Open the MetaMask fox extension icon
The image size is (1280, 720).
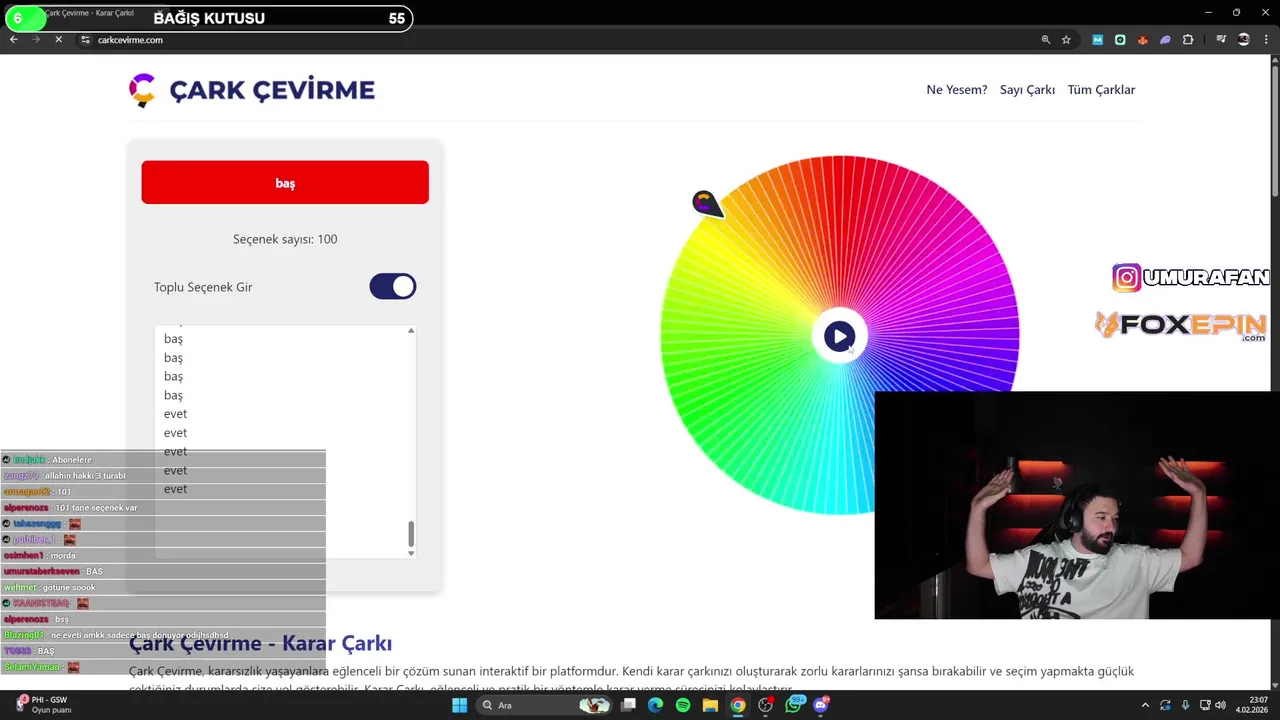[1143, 40]
